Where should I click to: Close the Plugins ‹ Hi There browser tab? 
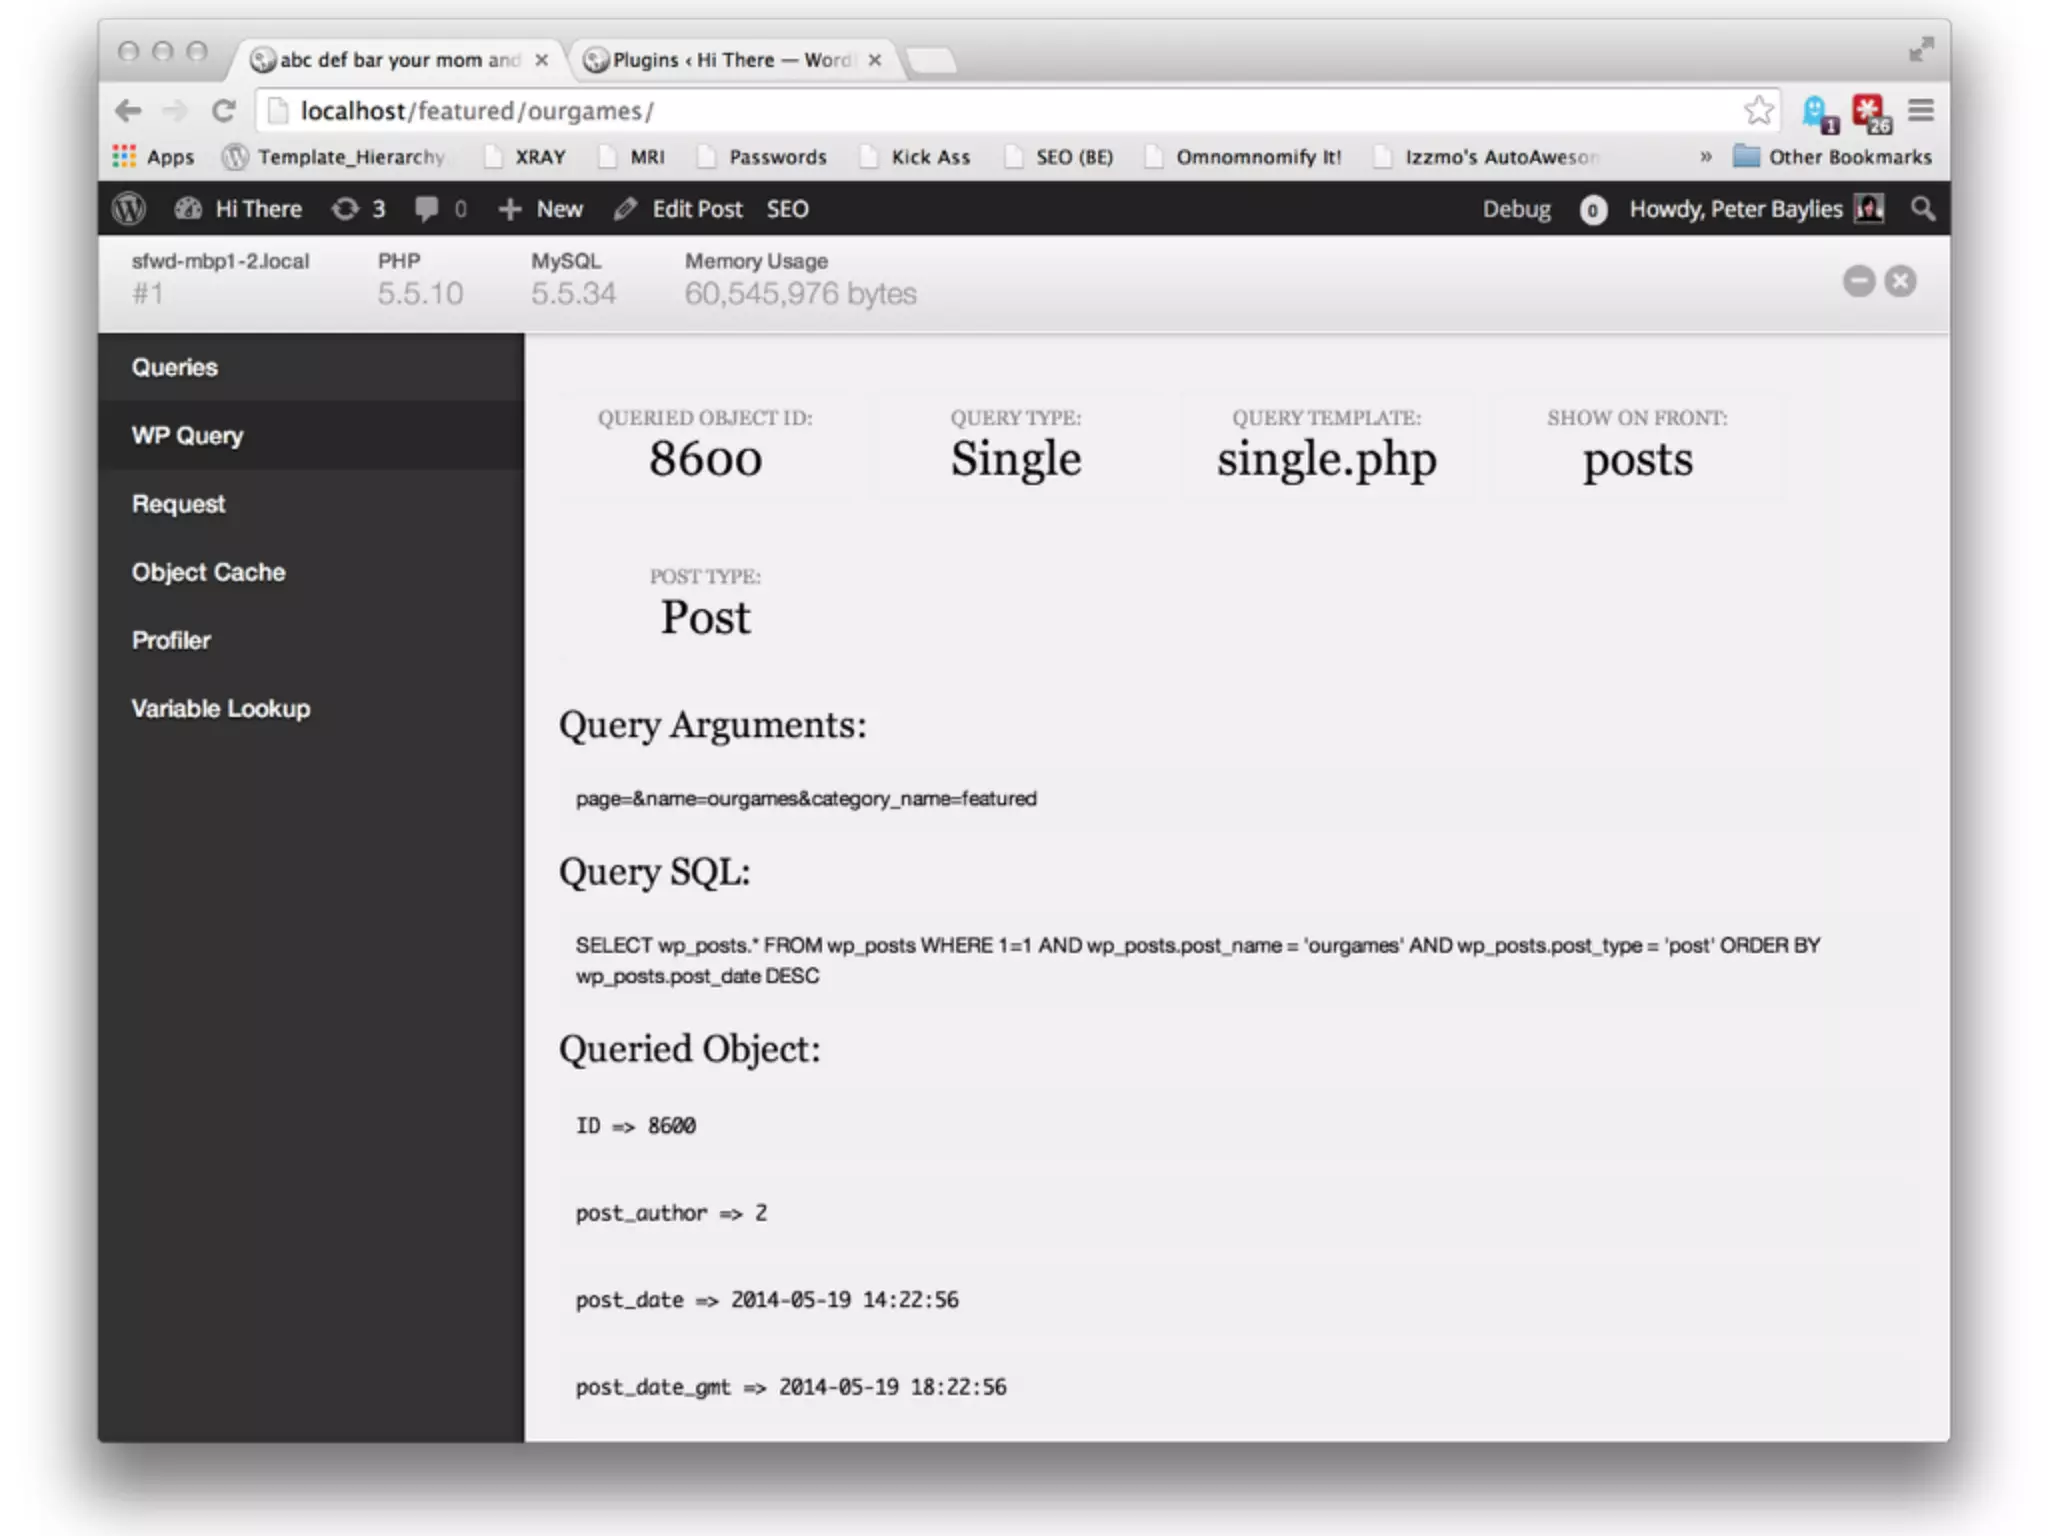pyautogui.click(x=875, y=60)
